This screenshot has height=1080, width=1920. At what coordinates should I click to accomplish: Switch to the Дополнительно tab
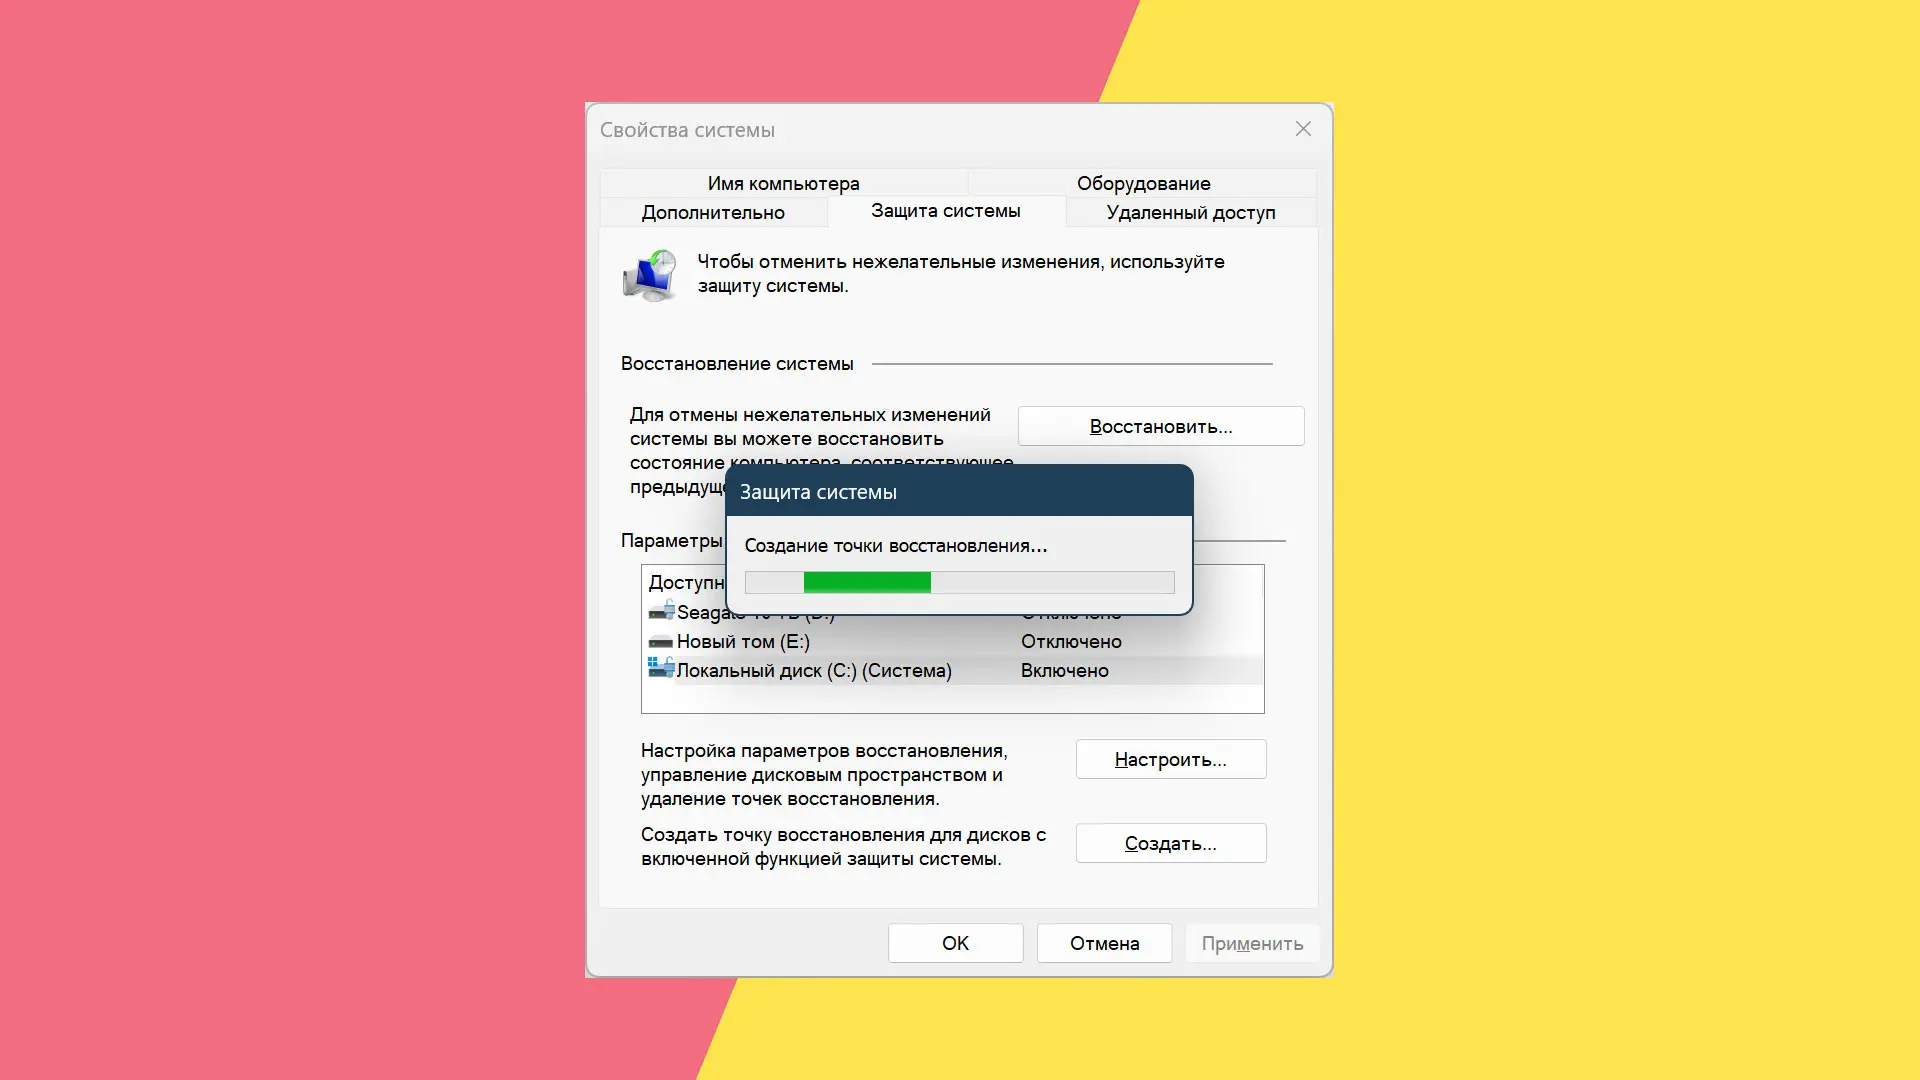(713, 212)
